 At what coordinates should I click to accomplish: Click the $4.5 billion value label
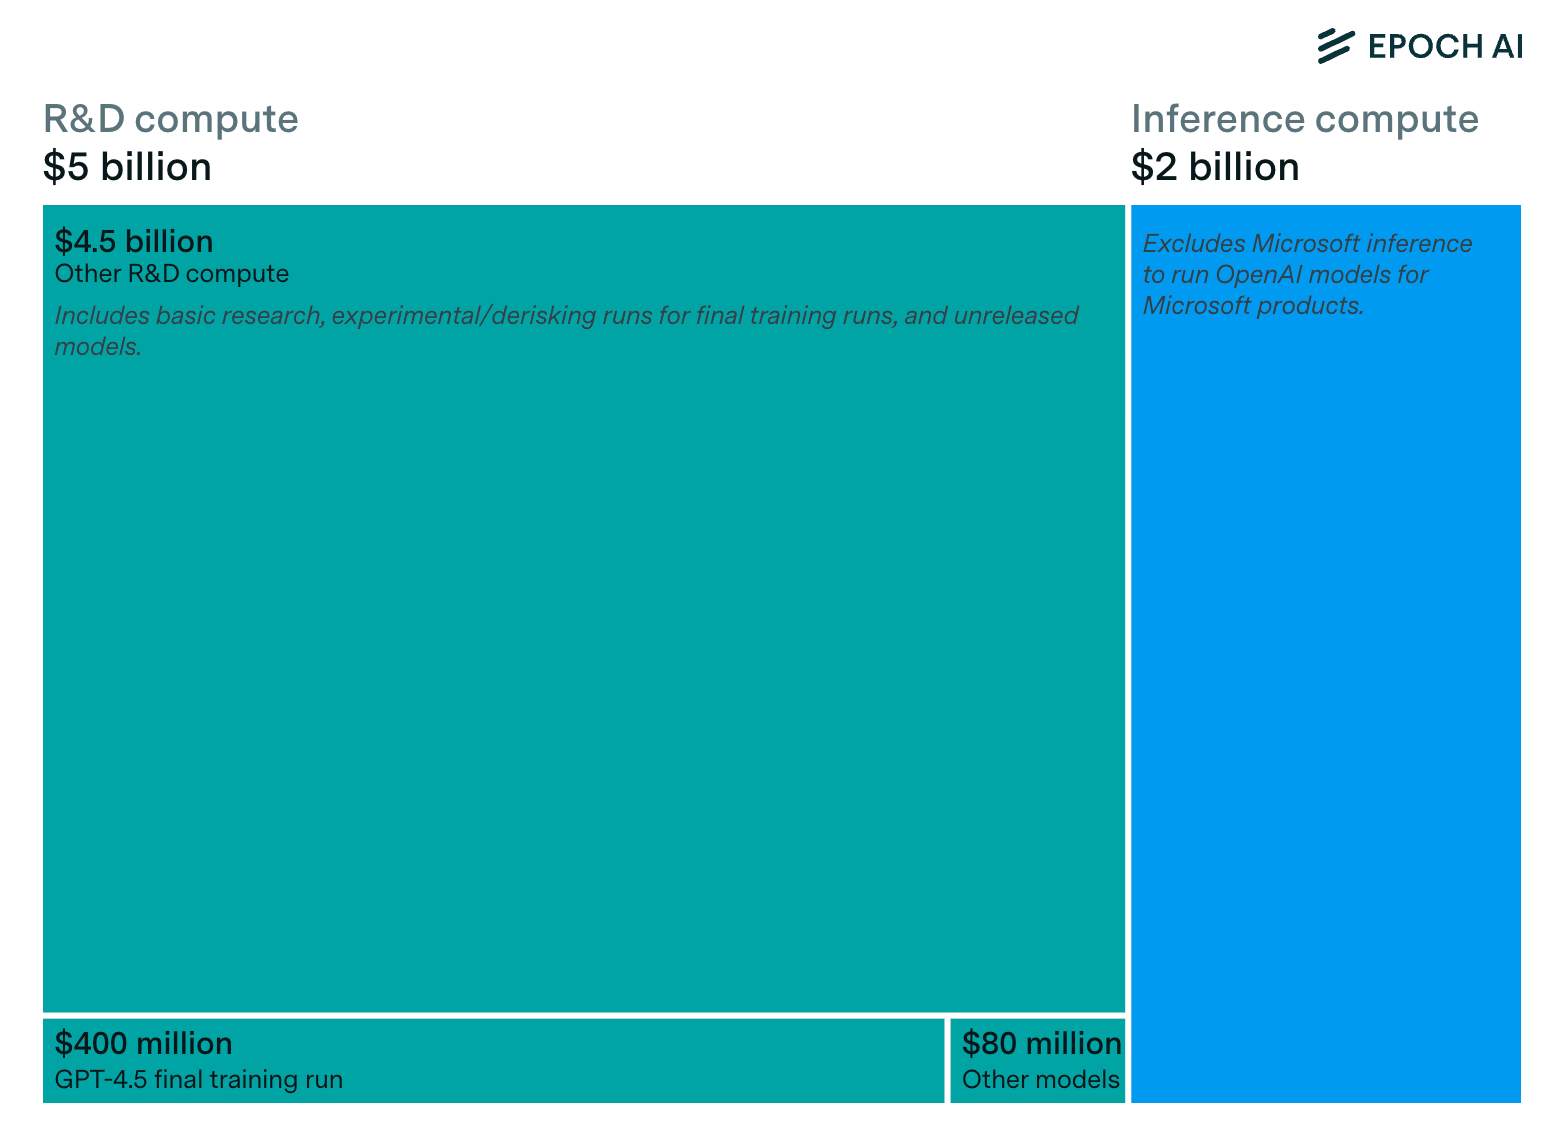coord(134,241)
